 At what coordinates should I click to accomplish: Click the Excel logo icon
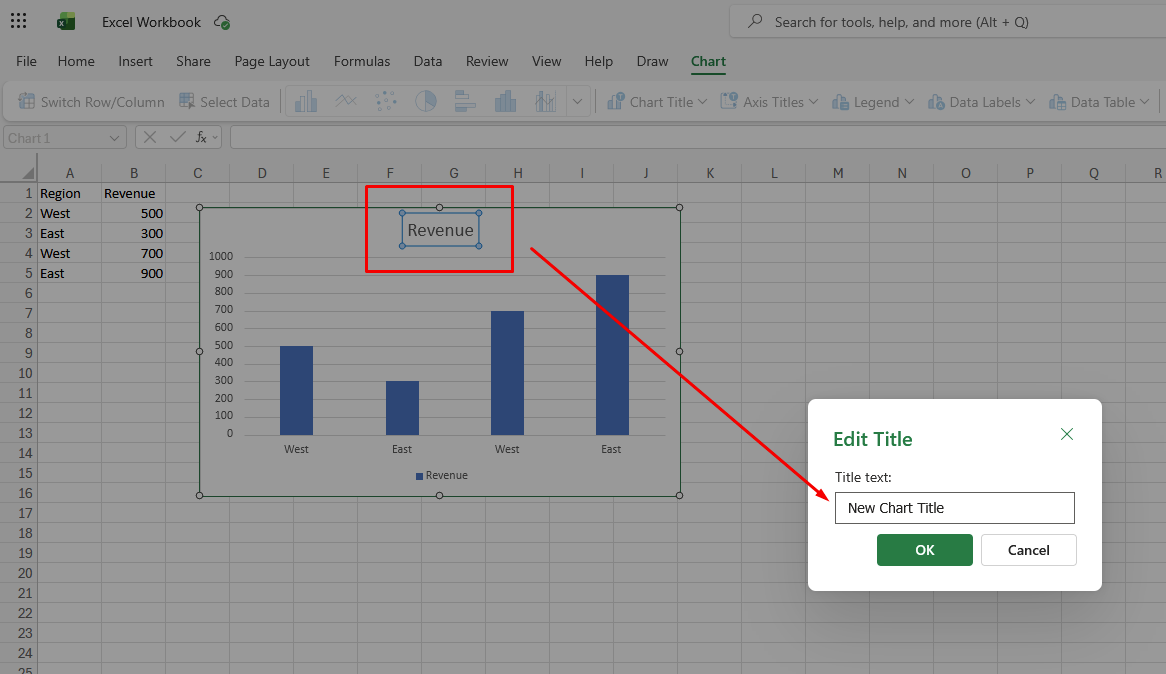tap(66, 22)
